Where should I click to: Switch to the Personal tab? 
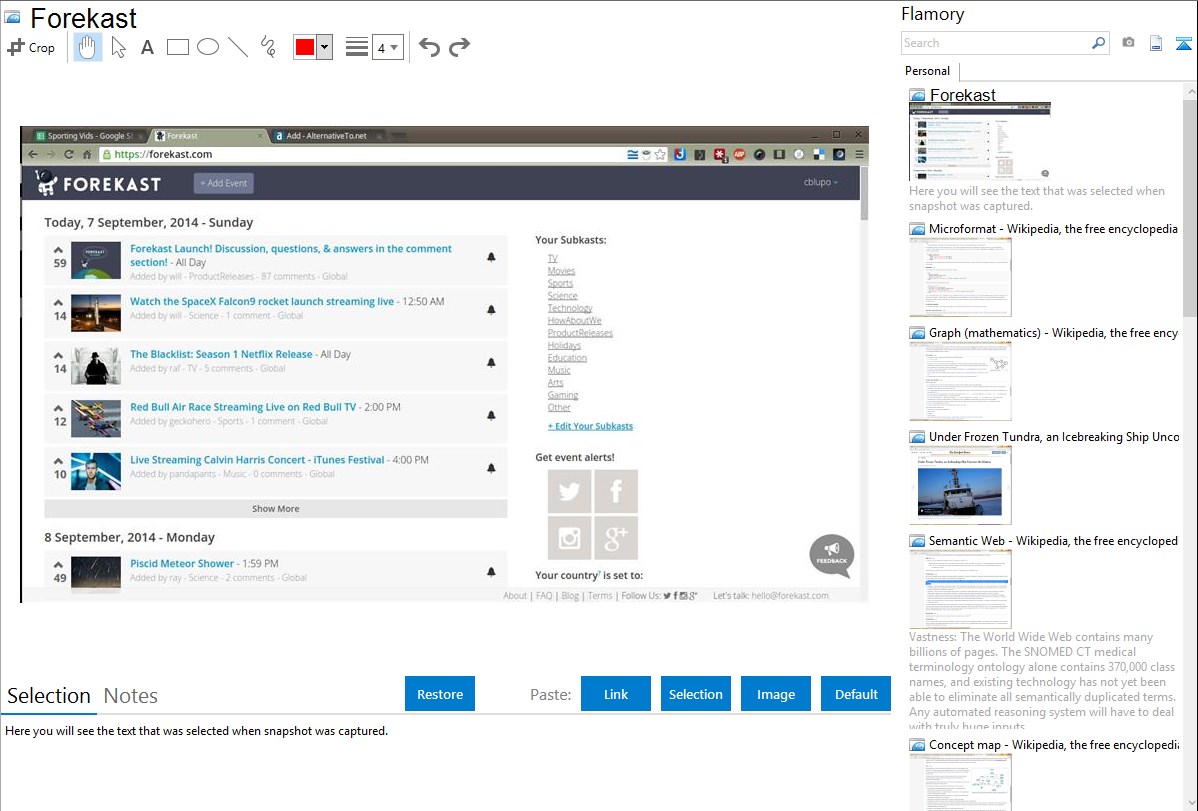click(x=928, y=71)
